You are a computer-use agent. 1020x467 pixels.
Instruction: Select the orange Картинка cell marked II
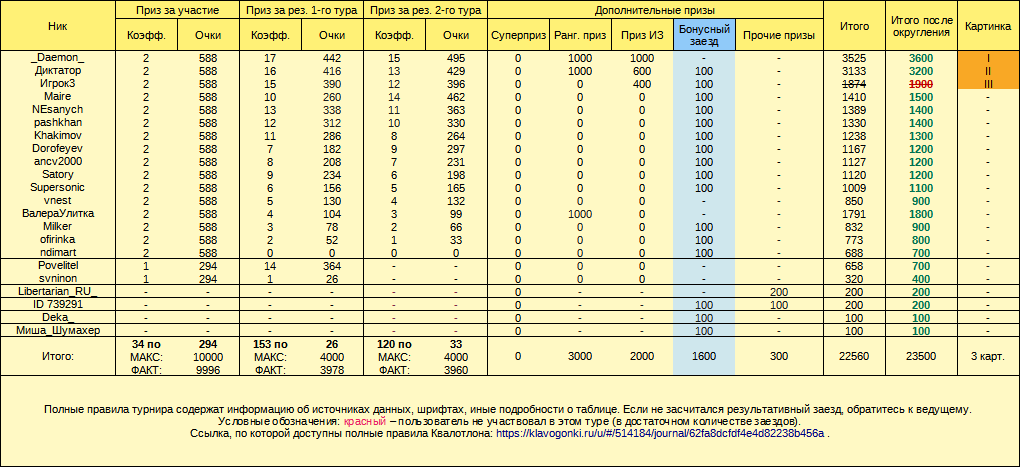(988, 70)
